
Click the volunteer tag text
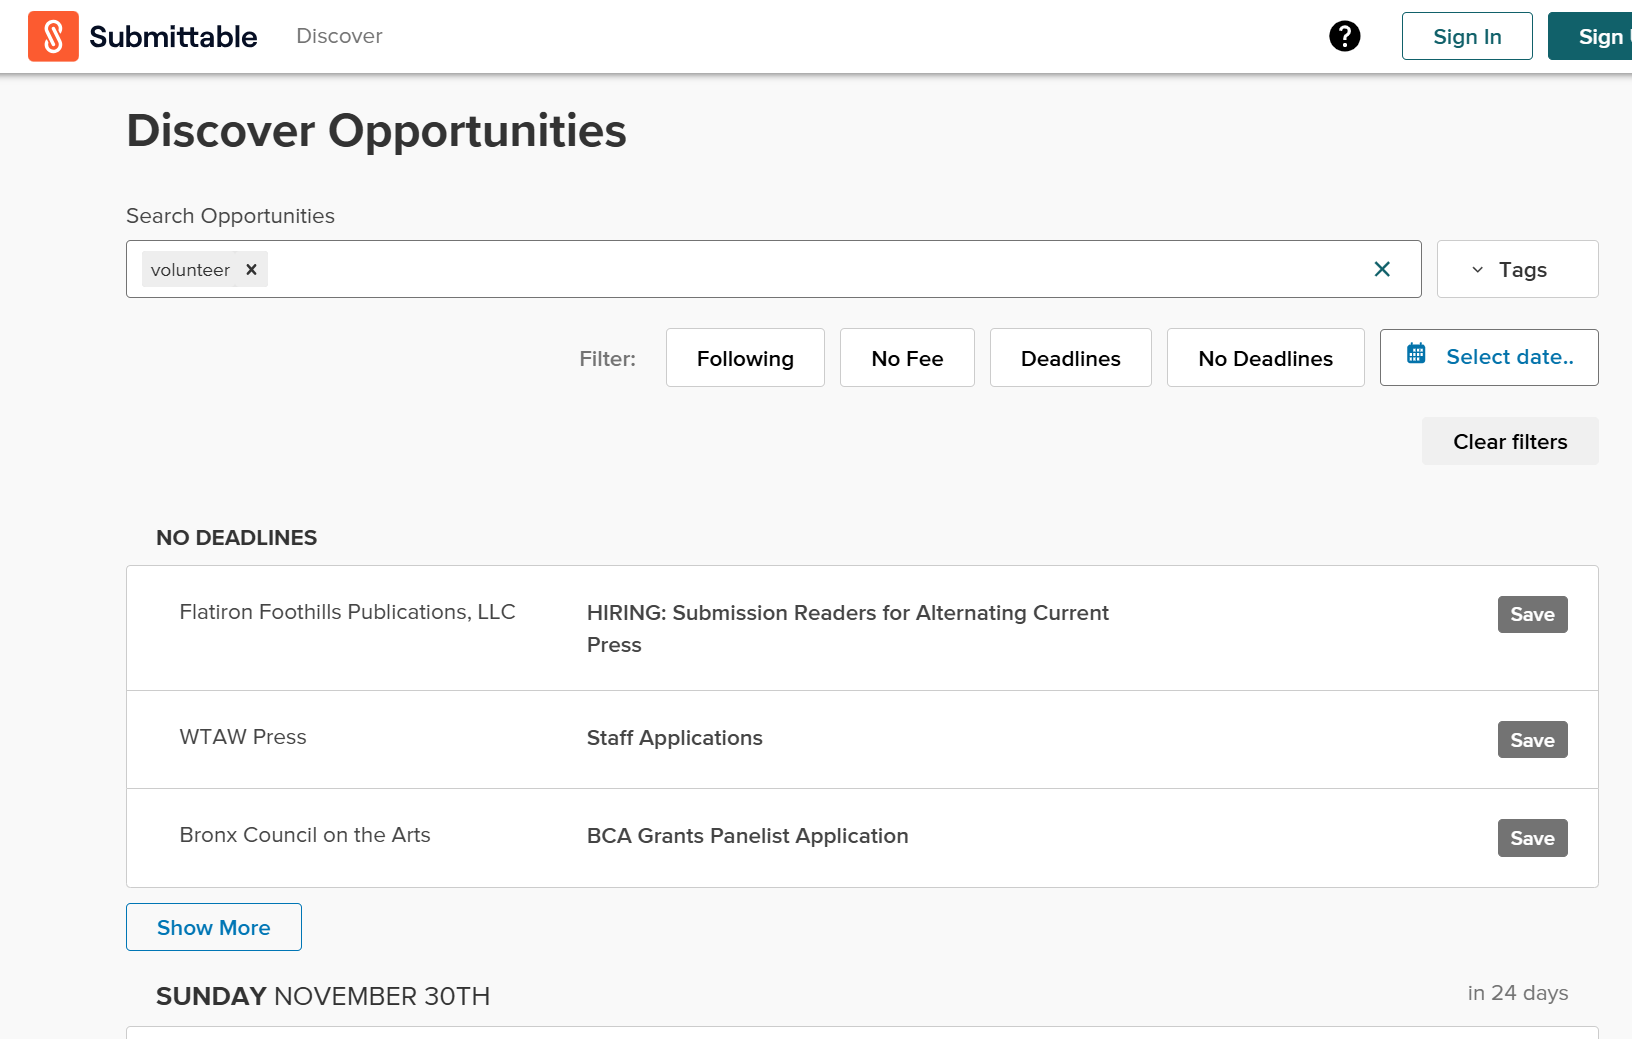[190, 270]
